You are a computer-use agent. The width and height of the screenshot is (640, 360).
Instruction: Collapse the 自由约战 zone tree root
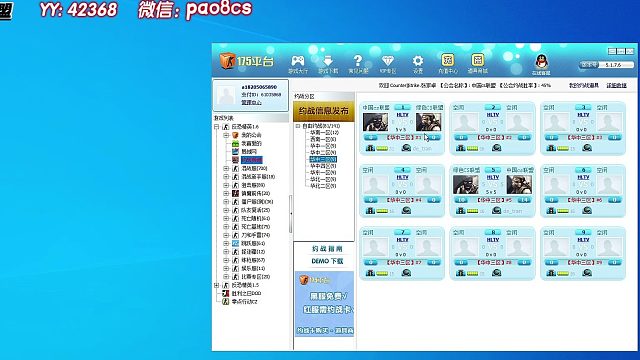click(x=298, y=126)
